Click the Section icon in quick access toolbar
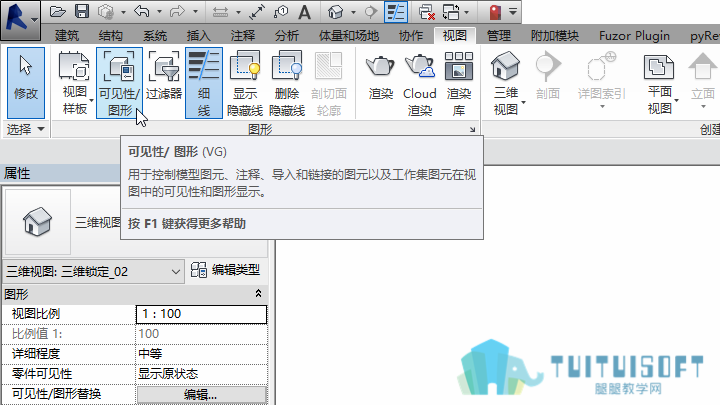720x405 pixels. (x=371, y=12)
